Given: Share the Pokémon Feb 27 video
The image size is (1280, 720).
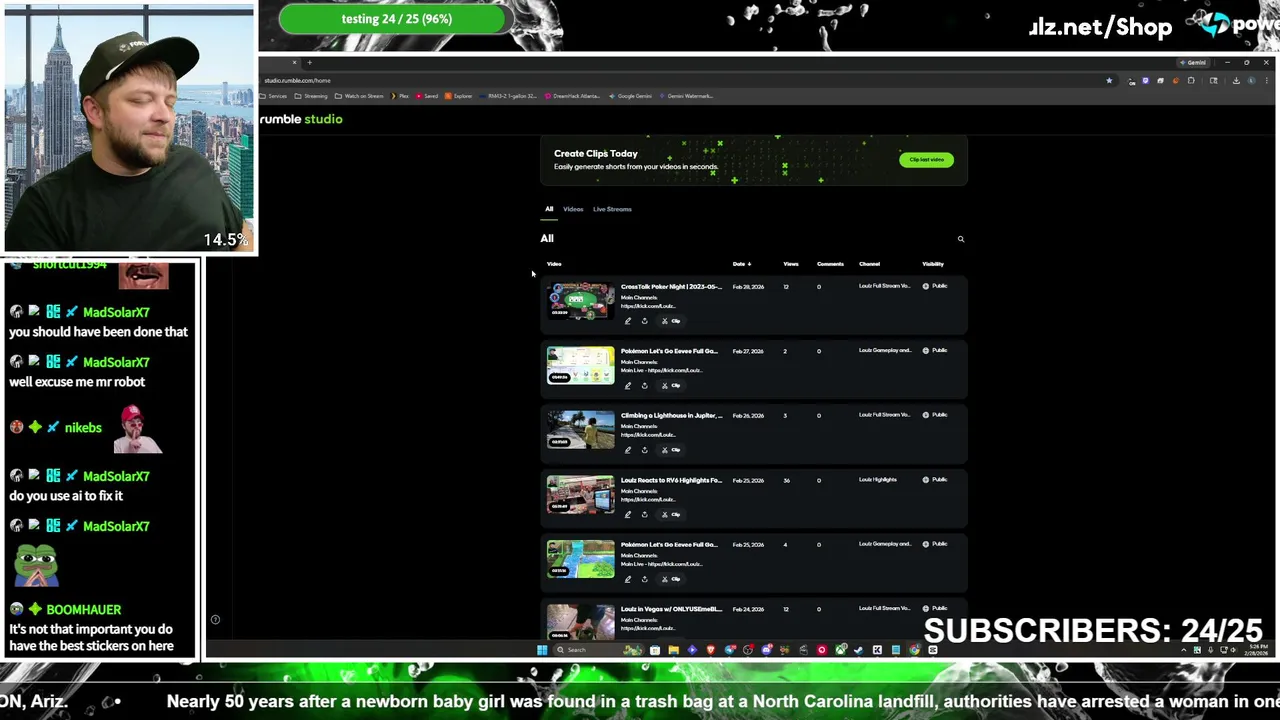Looking at the screenshot, I should (x=645, y=386).
